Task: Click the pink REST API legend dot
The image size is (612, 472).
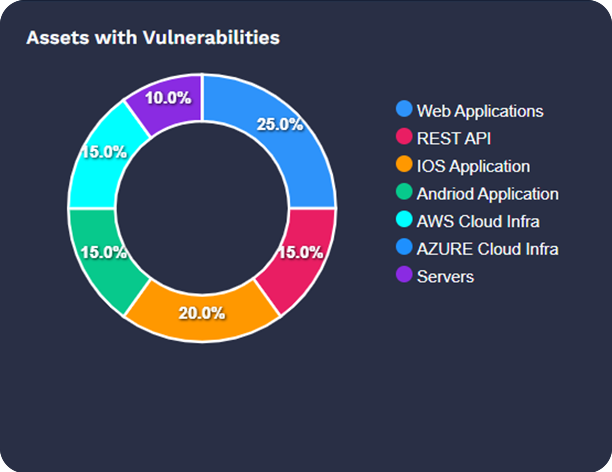Action: coord(404,137)
